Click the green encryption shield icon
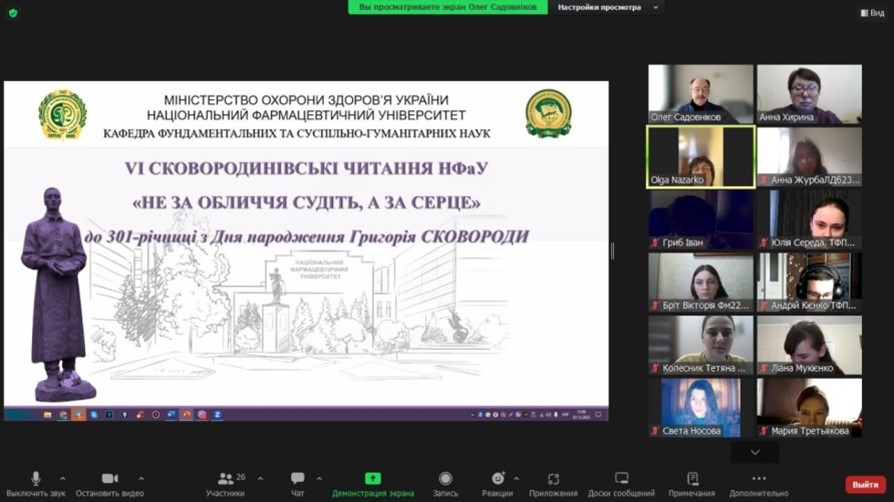 [x=13, y=13]
